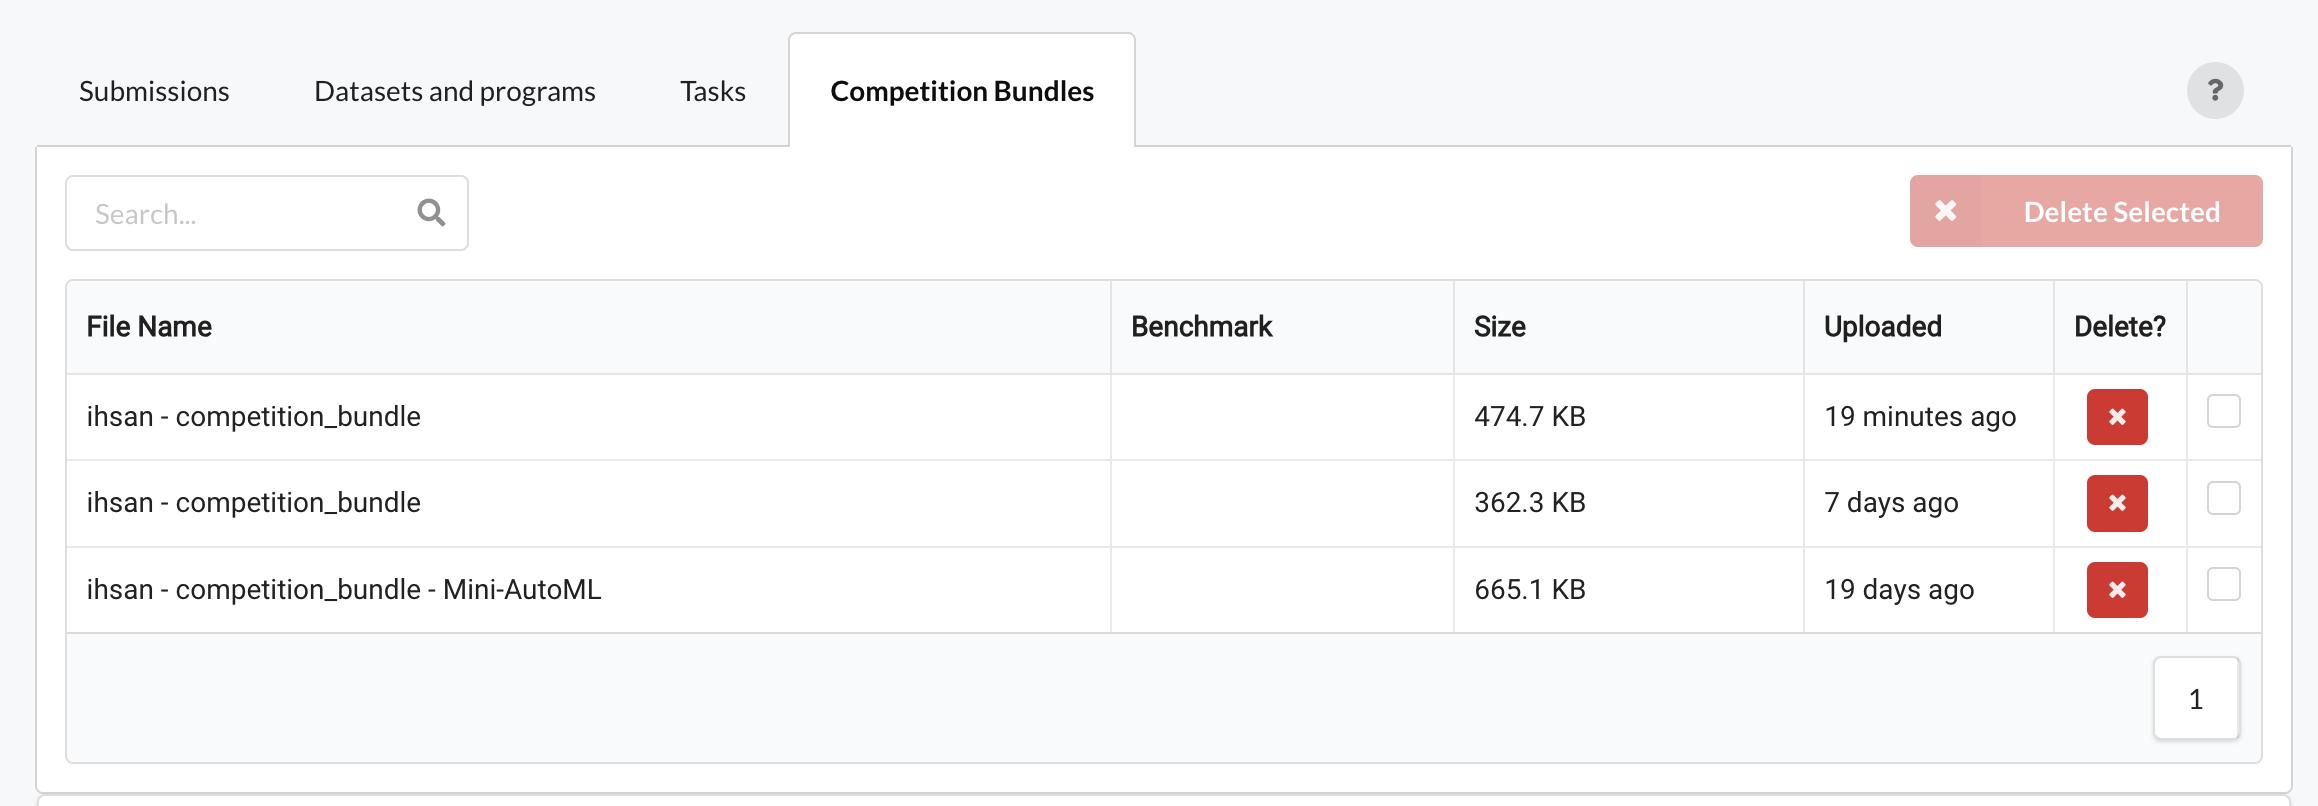This screenshot has width=2318, height=806.
Task: Open the Mini-AutoML competition bundle file name
Action: (x=344, y=590)
